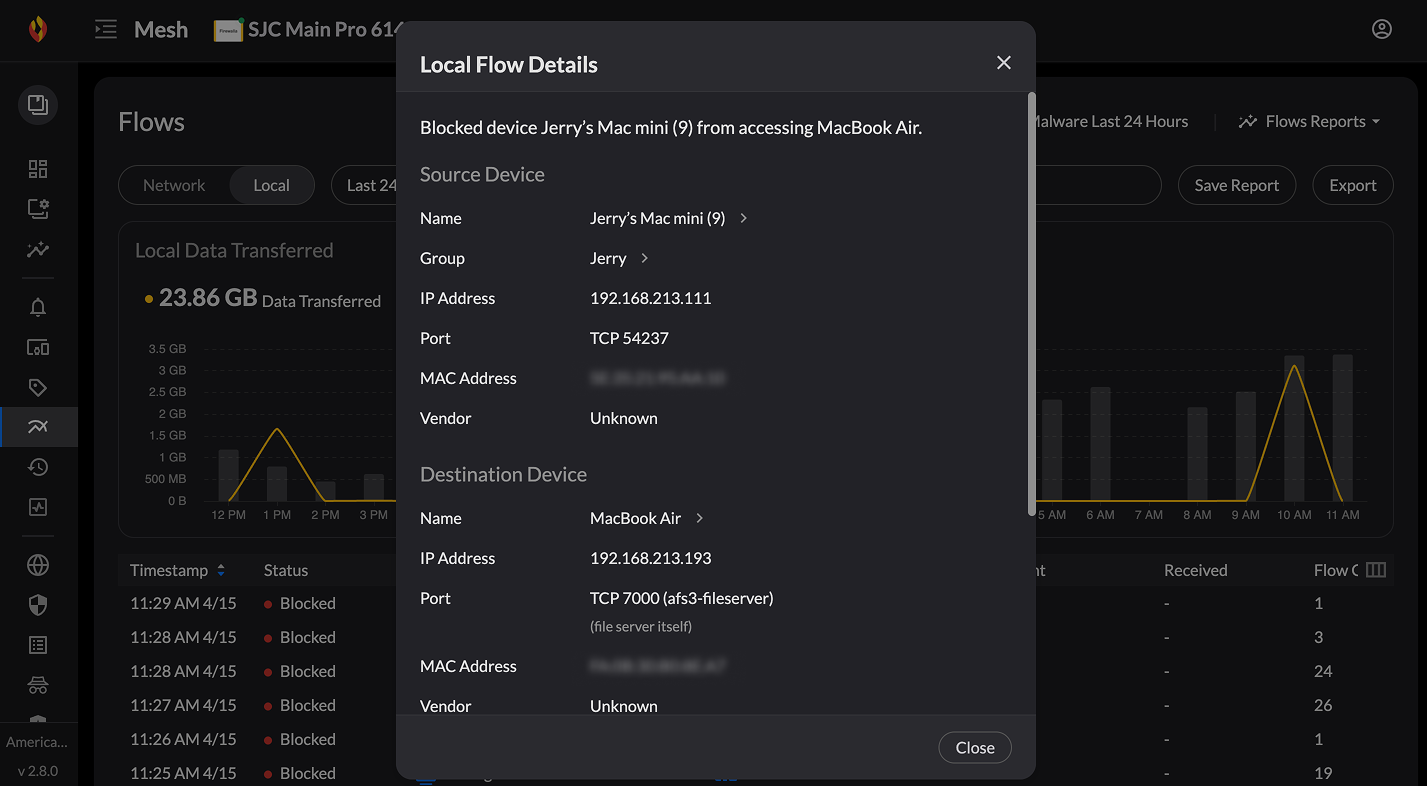Click the 1 PM chart axis label

277,515
